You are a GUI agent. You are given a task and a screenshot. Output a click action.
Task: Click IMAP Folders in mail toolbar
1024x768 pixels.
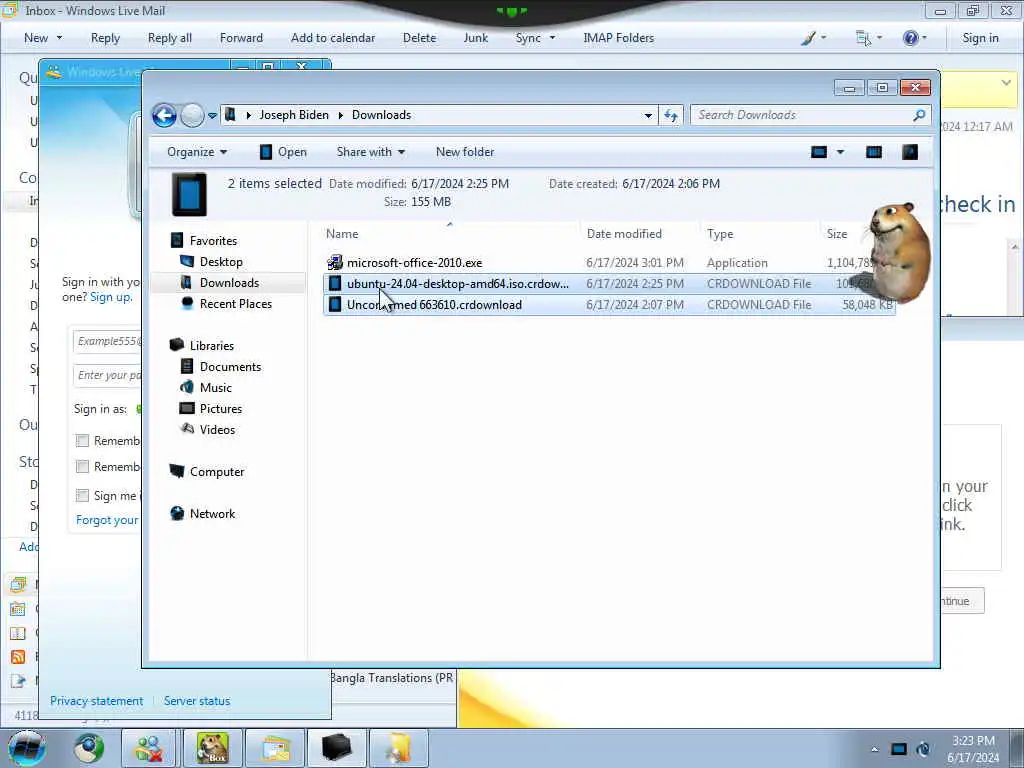click(x=618, y=38)
